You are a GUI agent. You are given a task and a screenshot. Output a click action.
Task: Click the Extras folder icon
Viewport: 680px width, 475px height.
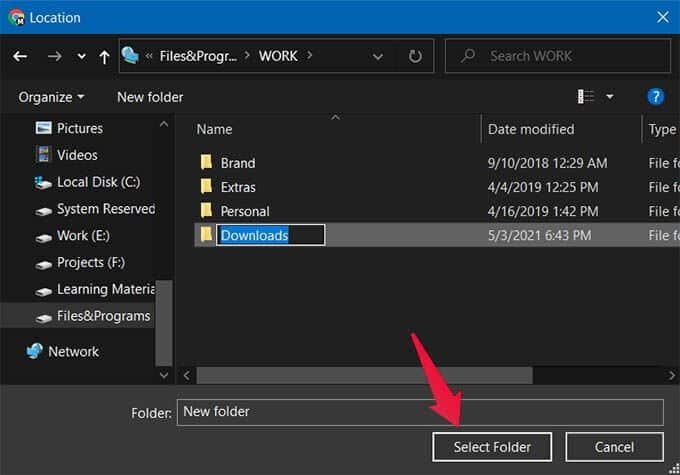206,187
